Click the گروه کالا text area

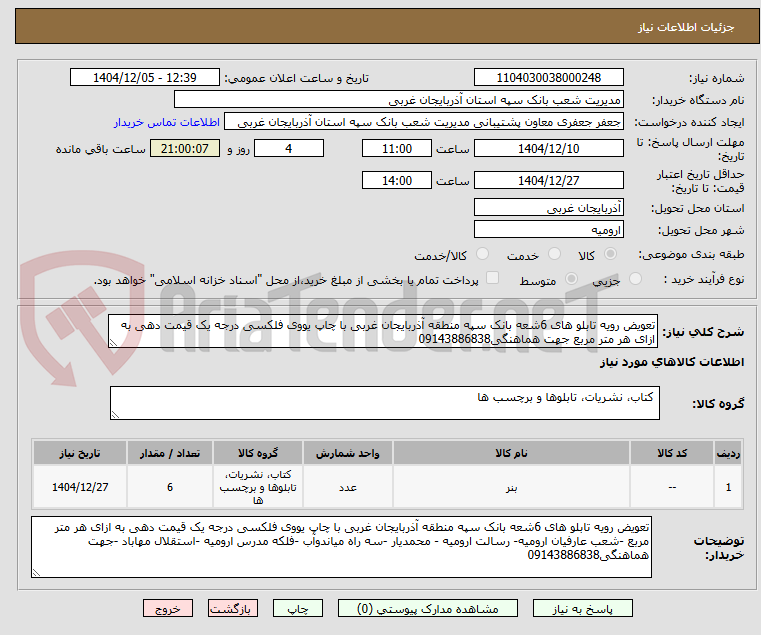point(385,403)
